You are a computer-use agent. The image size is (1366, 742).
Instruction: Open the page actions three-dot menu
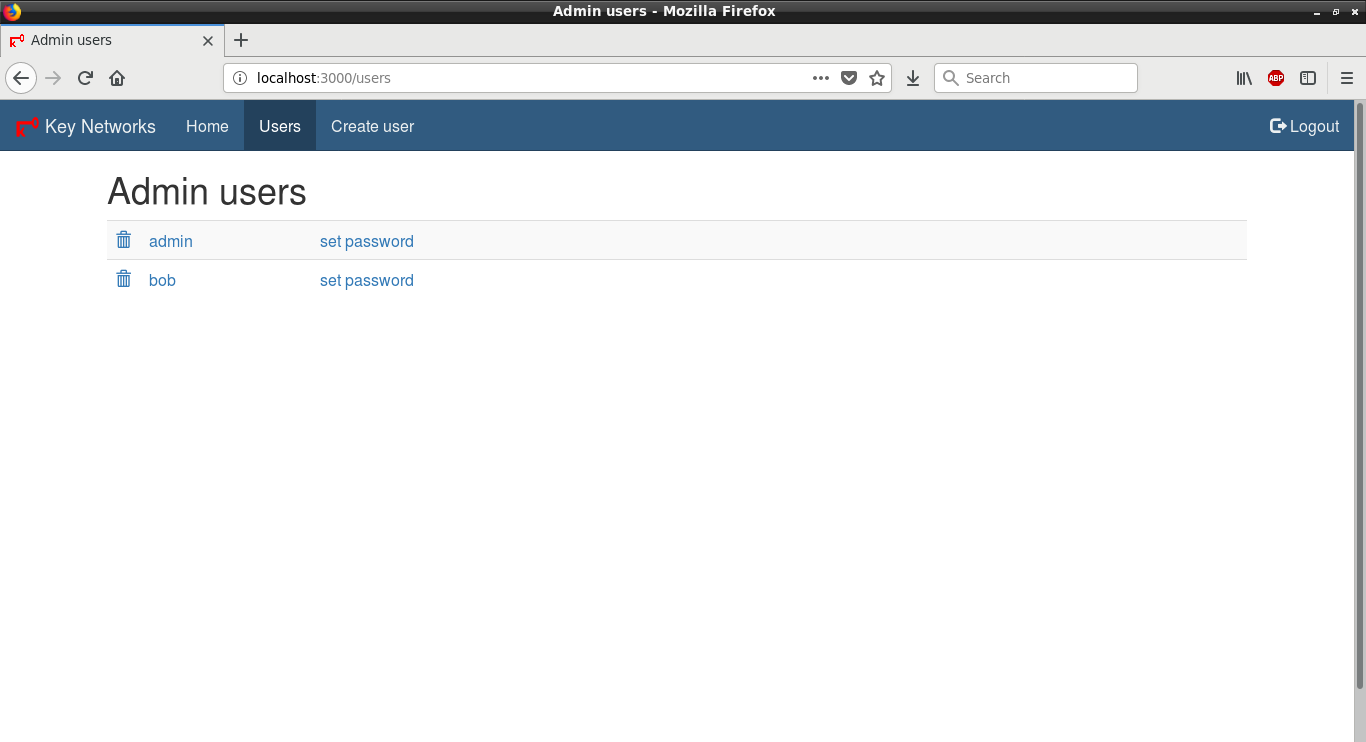821,78
